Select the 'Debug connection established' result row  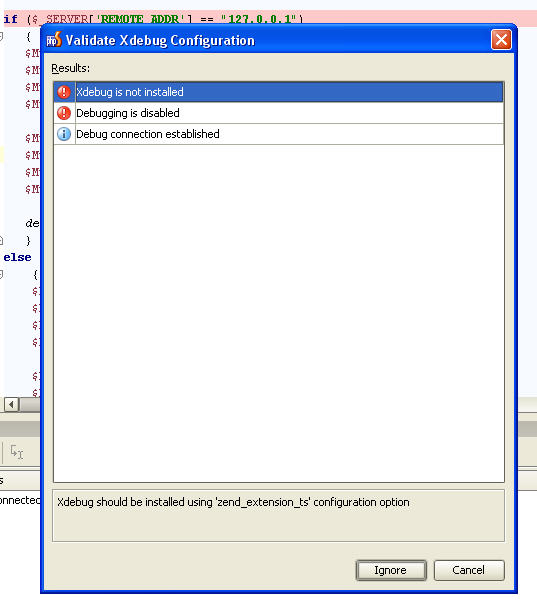click(x=279, y=134)
